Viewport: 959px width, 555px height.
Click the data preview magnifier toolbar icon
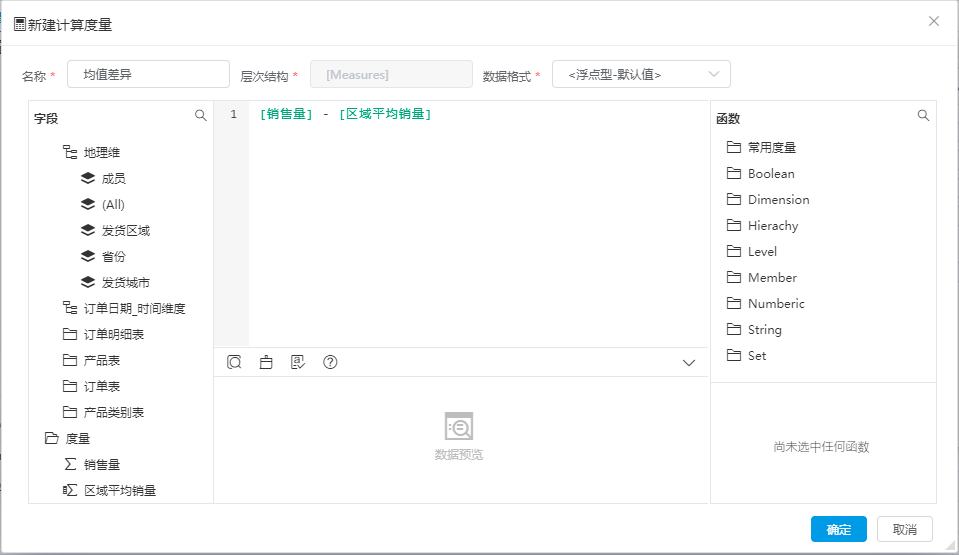234,362
